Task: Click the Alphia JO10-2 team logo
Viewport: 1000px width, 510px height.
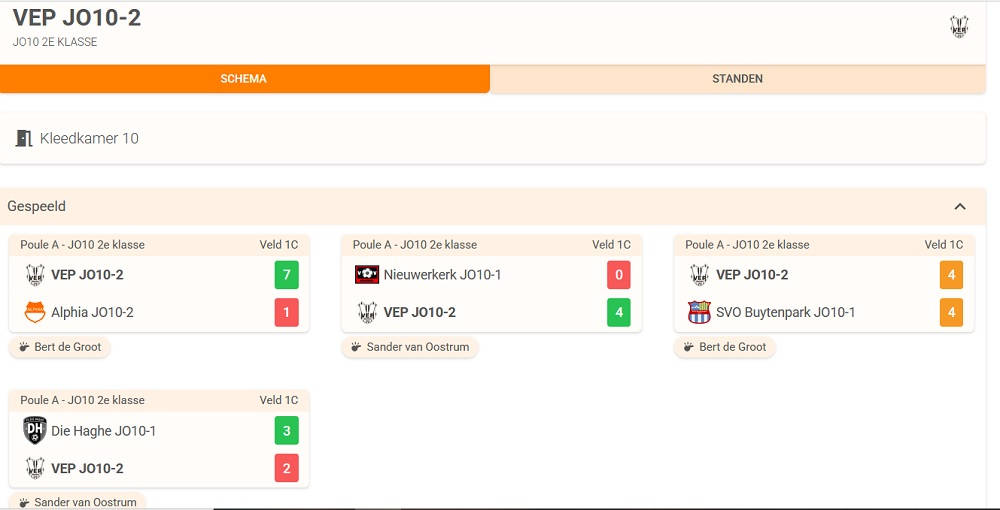Action: pos(35,312)
